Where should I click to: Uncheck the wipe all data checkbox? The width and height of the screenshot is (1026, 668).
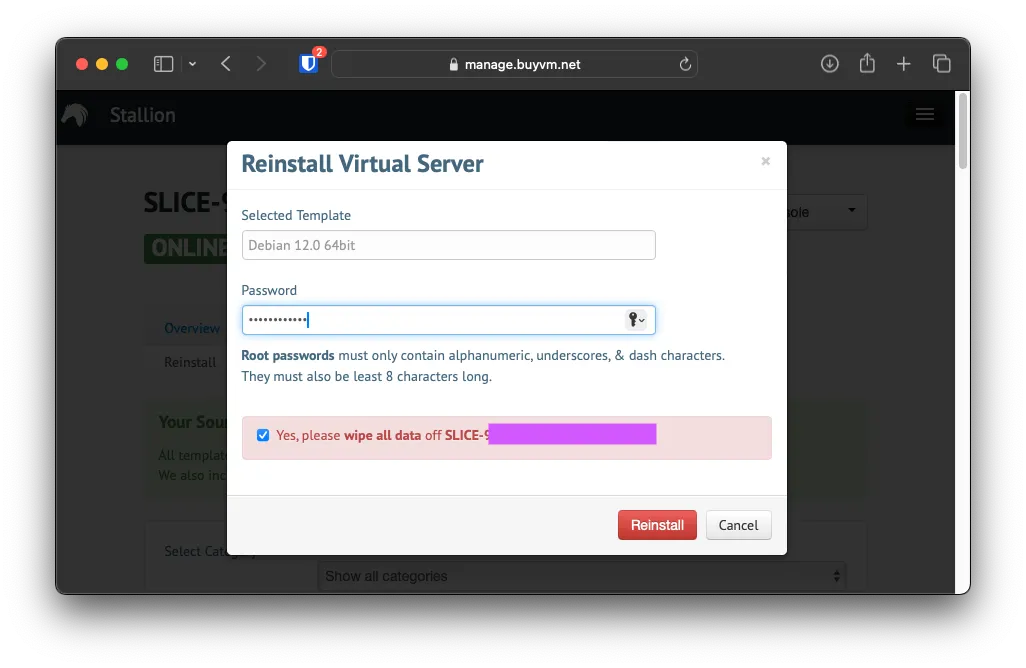coord(263,435)
